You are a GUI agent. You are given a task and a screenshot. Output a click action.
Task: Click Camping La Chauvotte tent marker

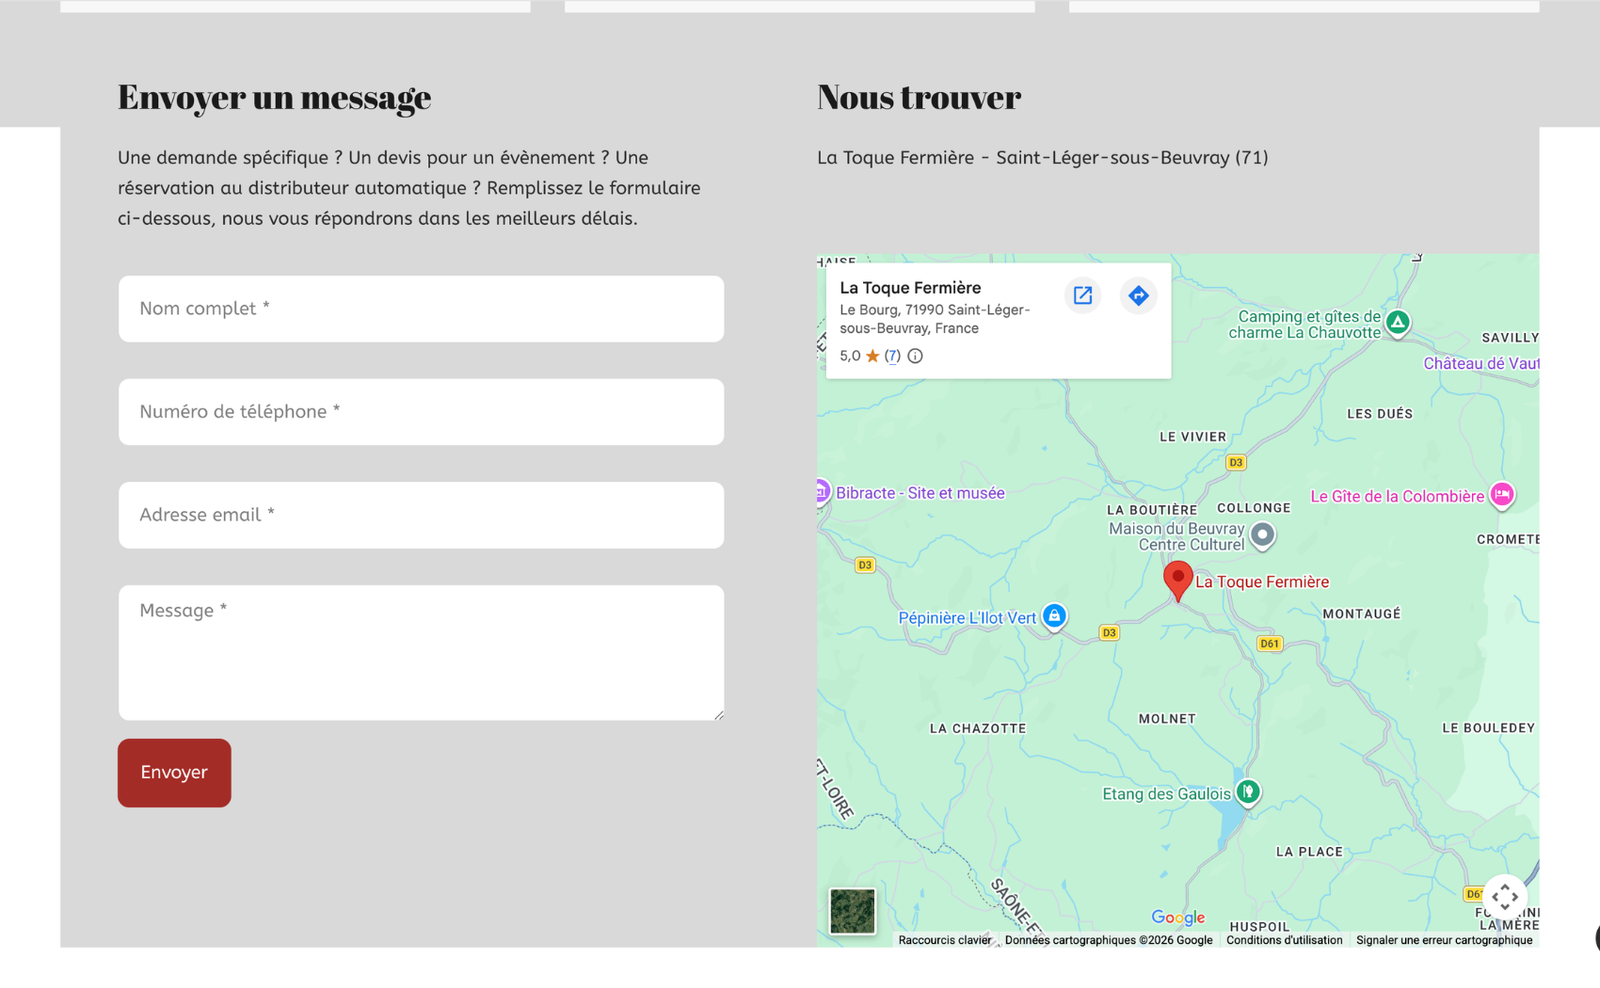coord(1397,322)
